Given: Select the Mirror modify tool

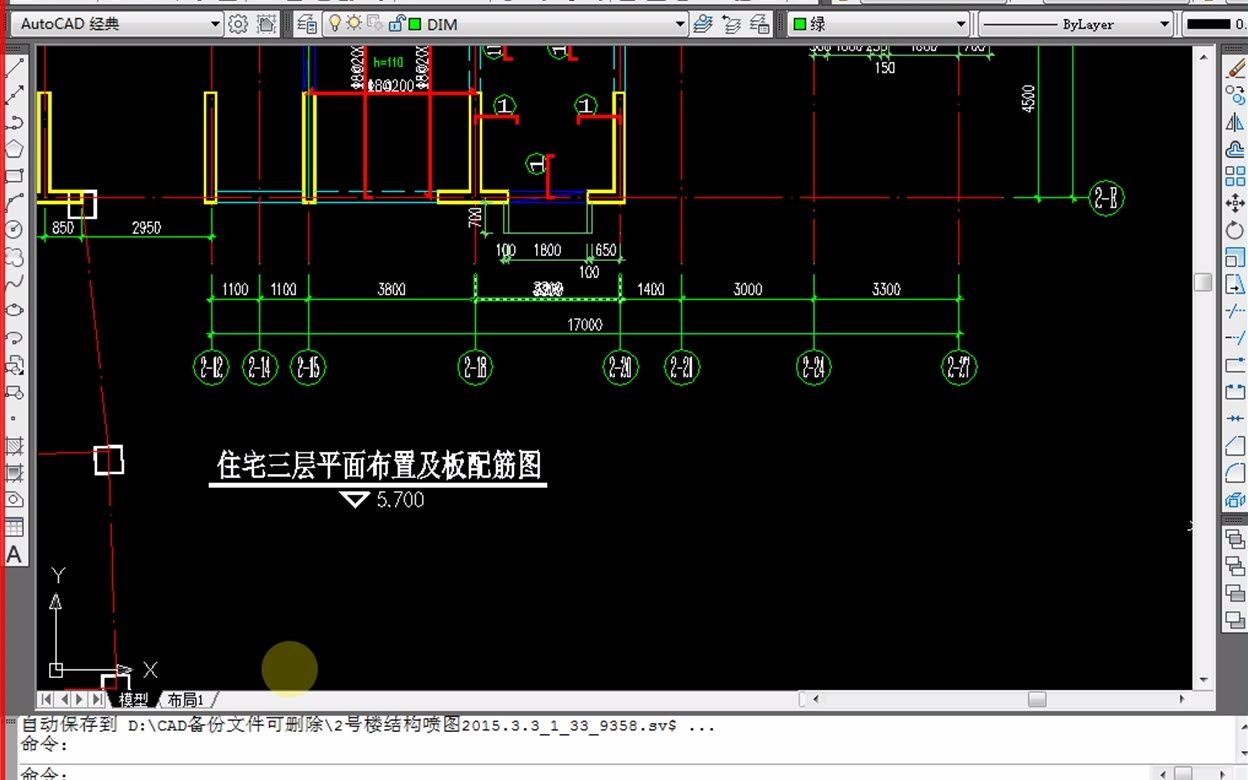Looking at the screenshot, I should [1235, 123].
